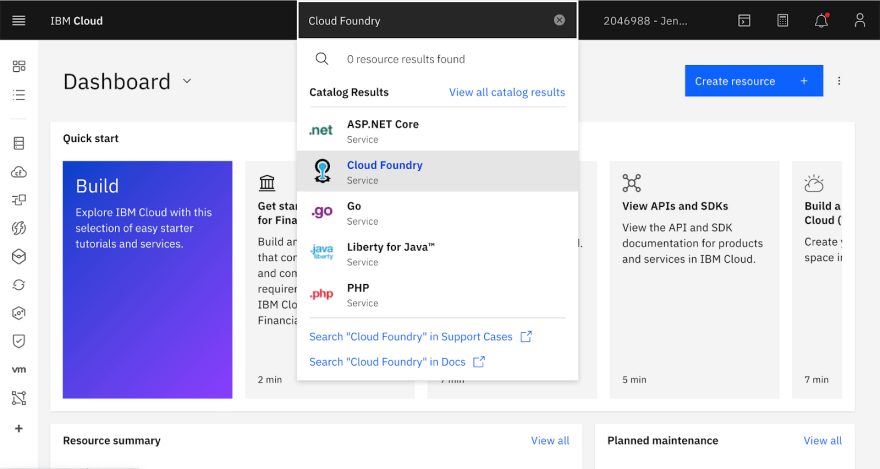
Task: Open account switcher 2046988 - Jen...
Action: coord(645,21)
